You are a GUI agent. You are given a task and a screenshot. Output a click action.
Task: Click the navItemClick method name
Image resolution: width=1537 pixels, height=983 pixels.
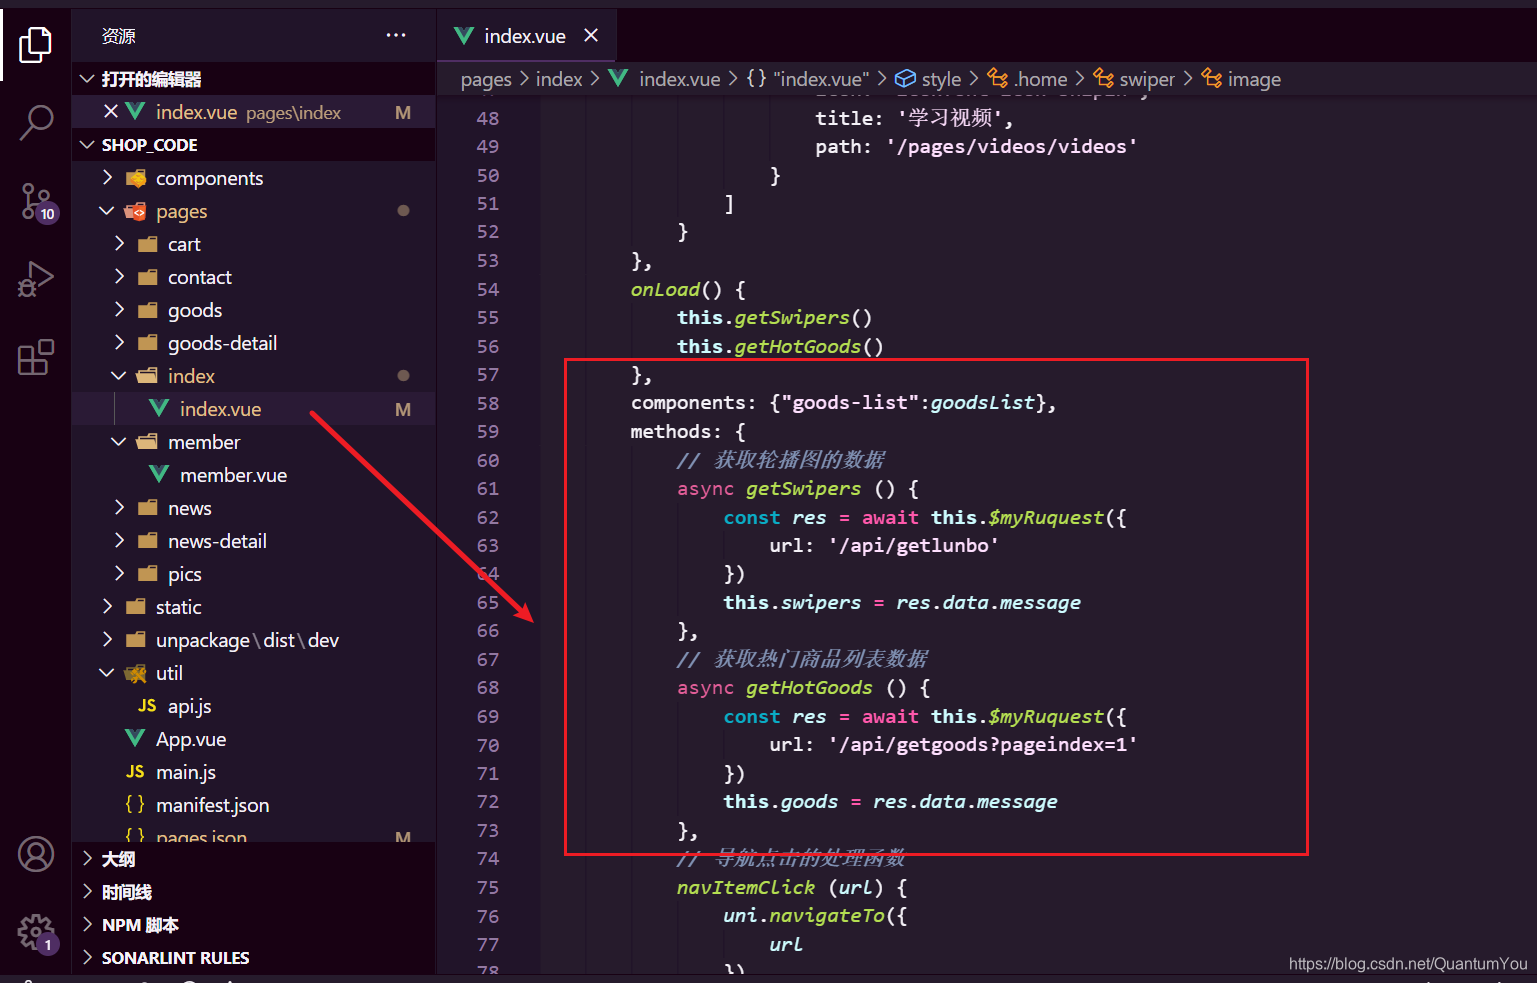tap(746, 888)
